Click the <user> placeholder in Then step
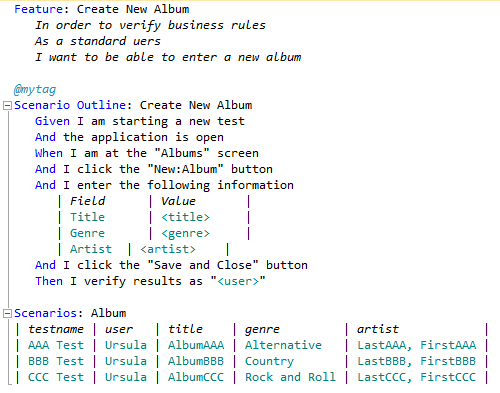 (238, 281)
